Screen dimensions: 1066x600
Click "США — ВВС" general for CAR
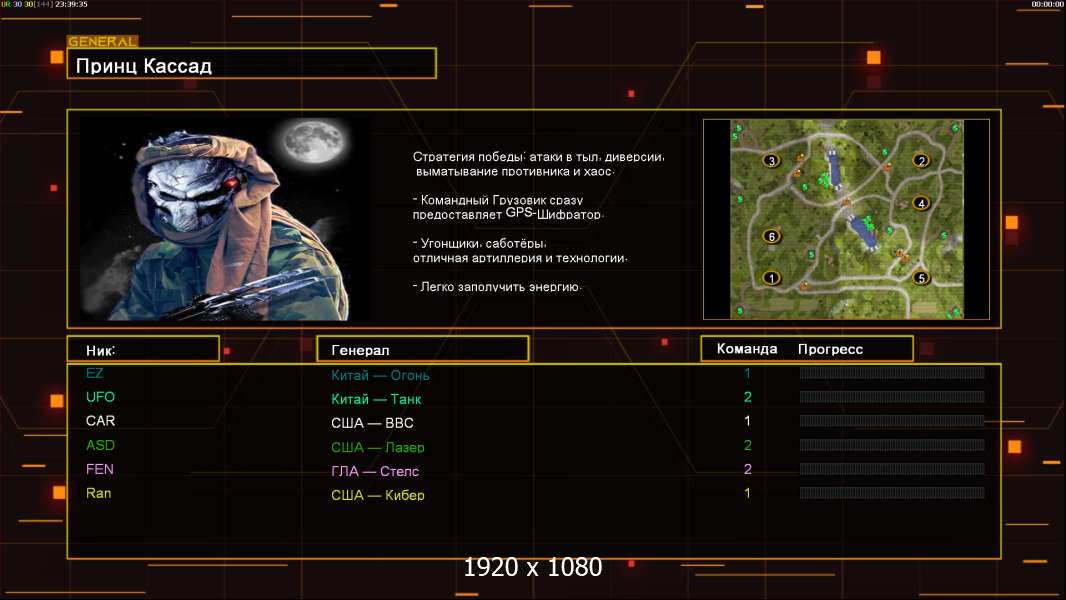coord(372,423)
